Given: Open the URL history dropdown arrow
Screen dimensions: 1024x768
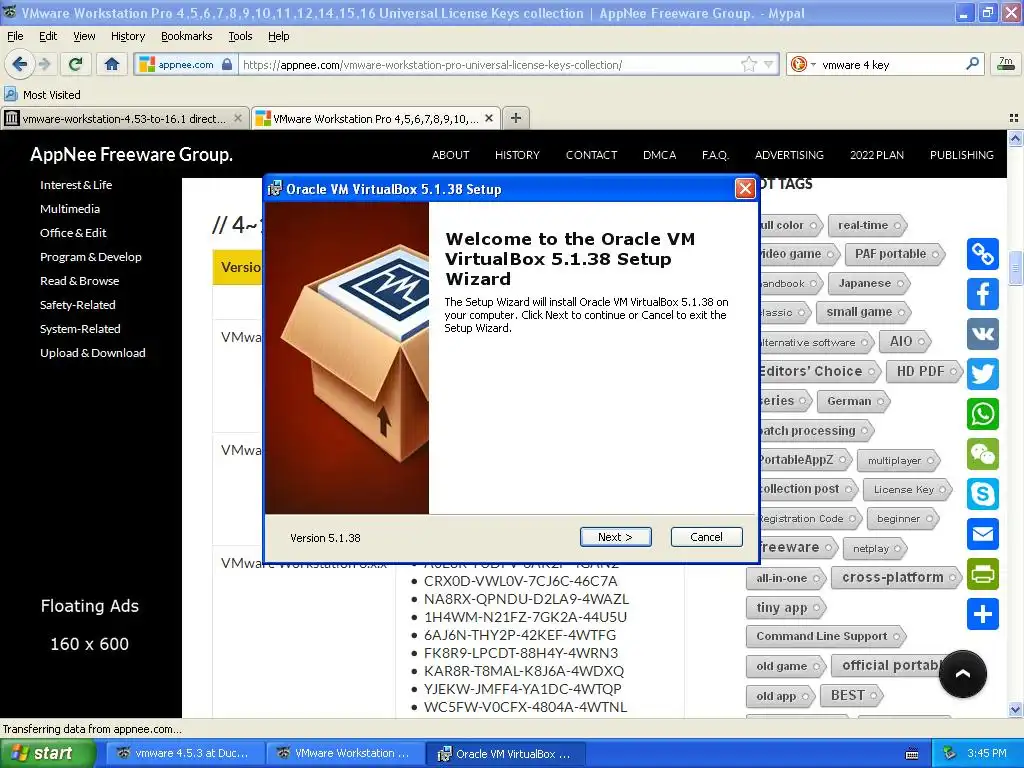Looking at the screenshot, I should [x=769, y=64].
